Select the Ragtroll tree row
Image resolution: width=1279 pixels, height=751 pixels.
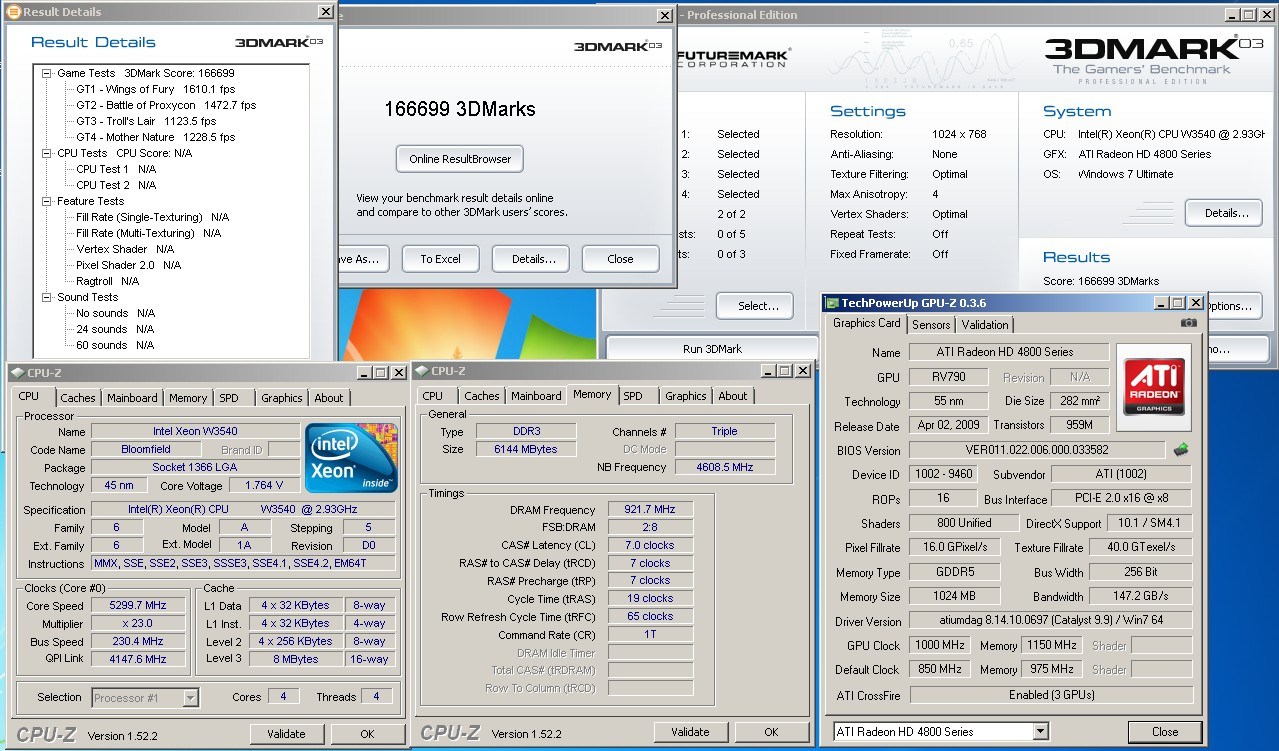tap(108, 281)
